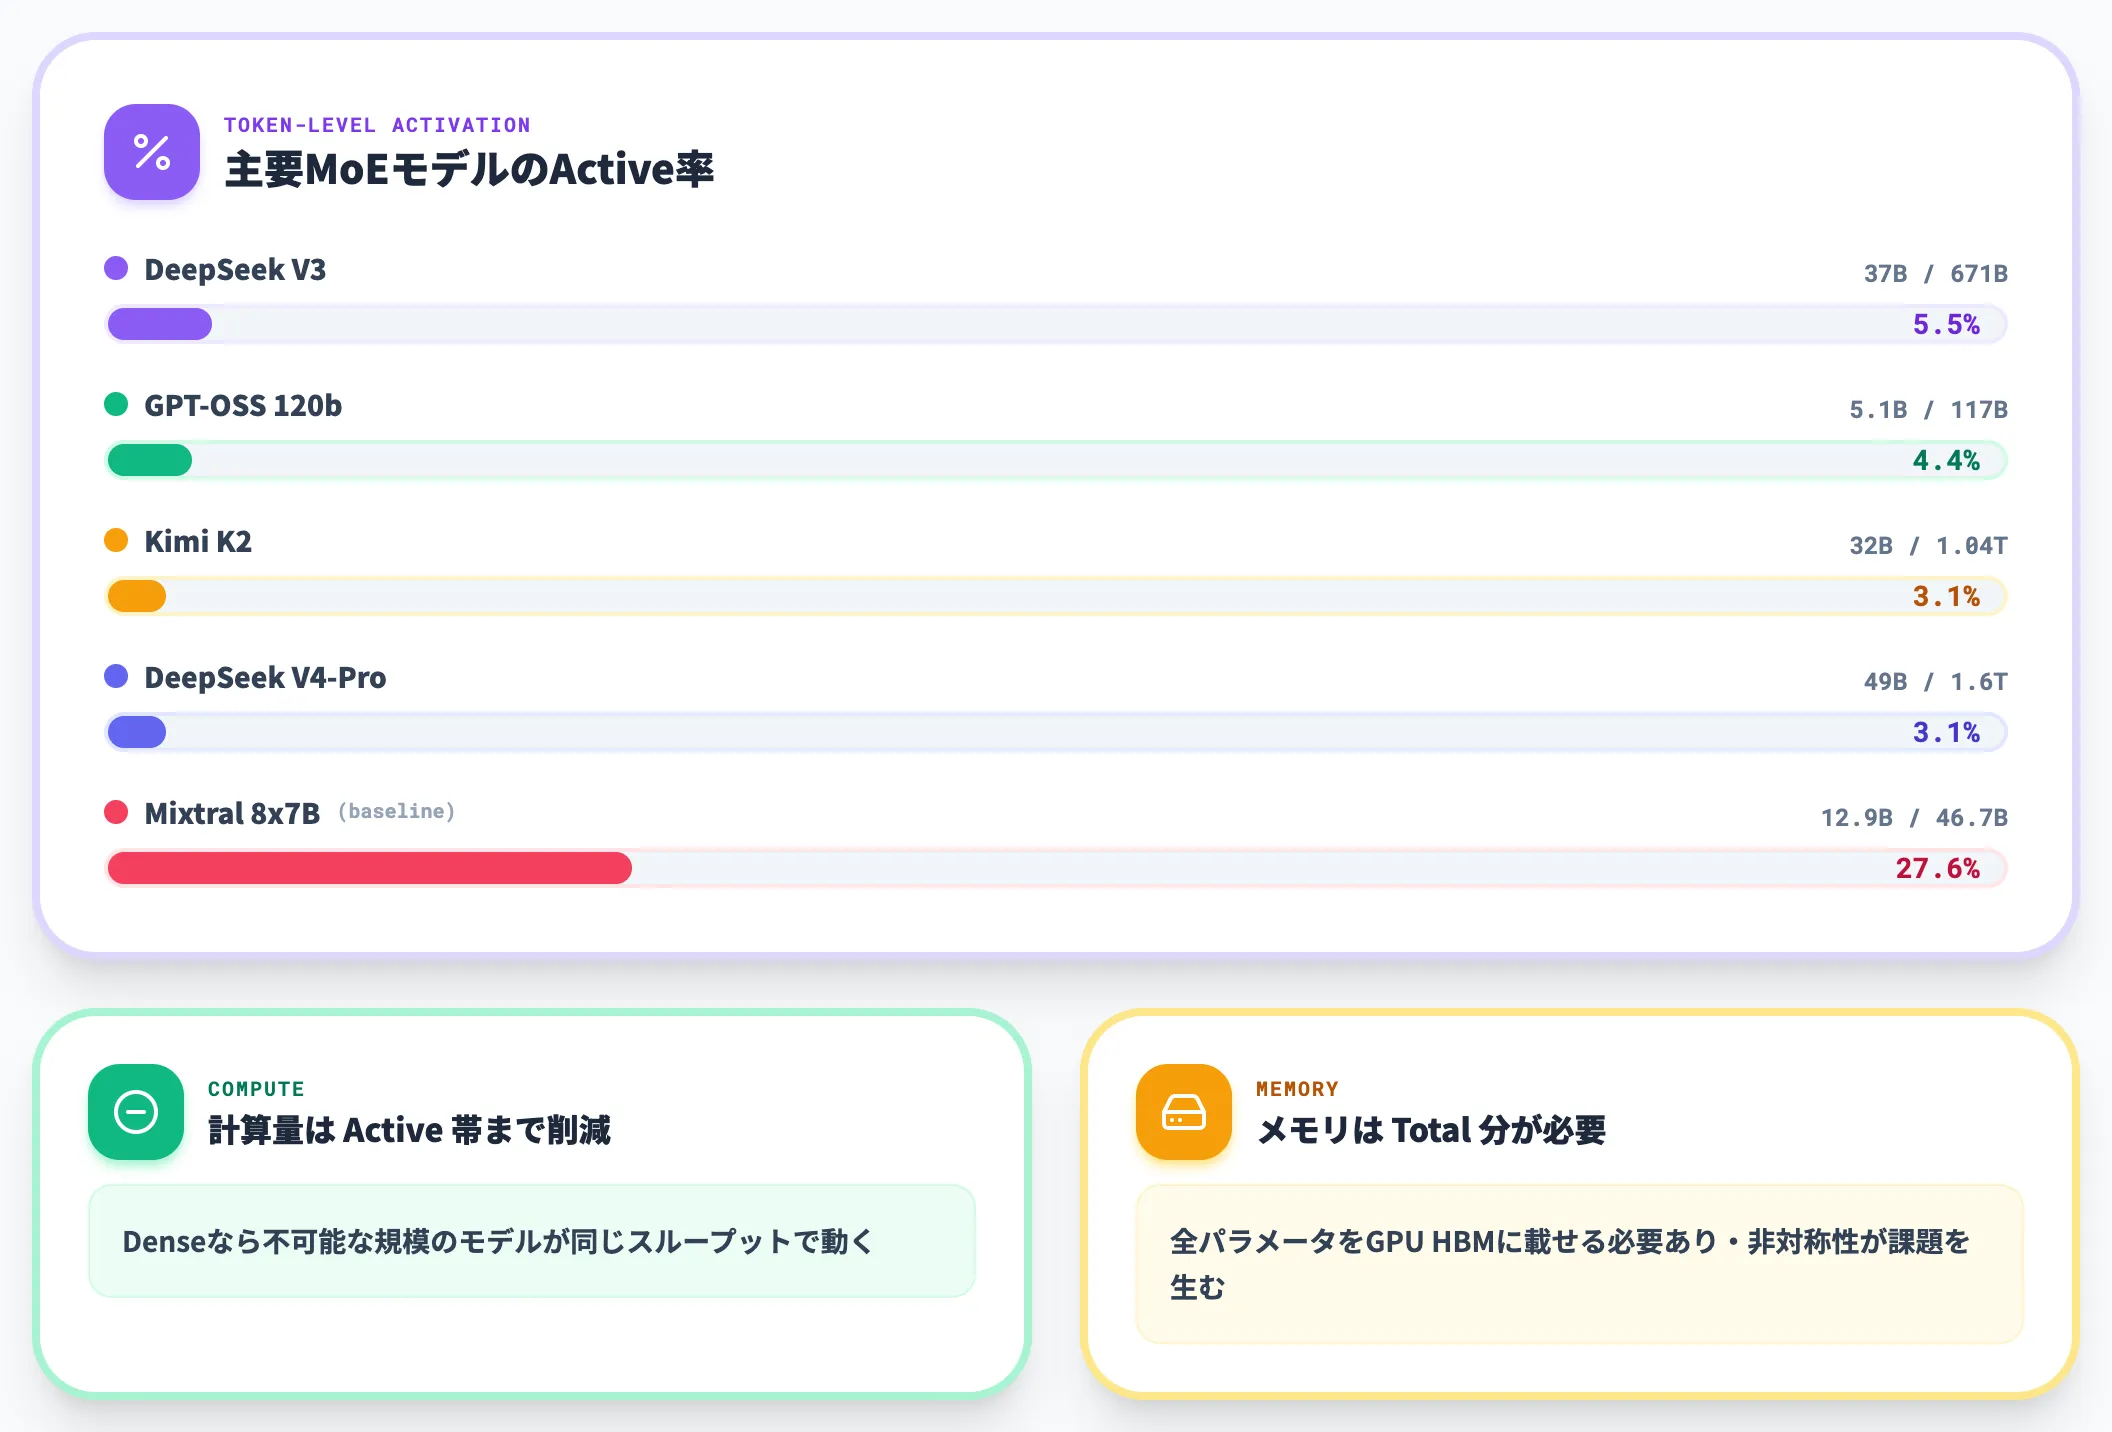This screenshot has height=1432, width=2112.
Task: Click the COMPUTE label
Action: pyautogui.click(x=256, y=1089)
